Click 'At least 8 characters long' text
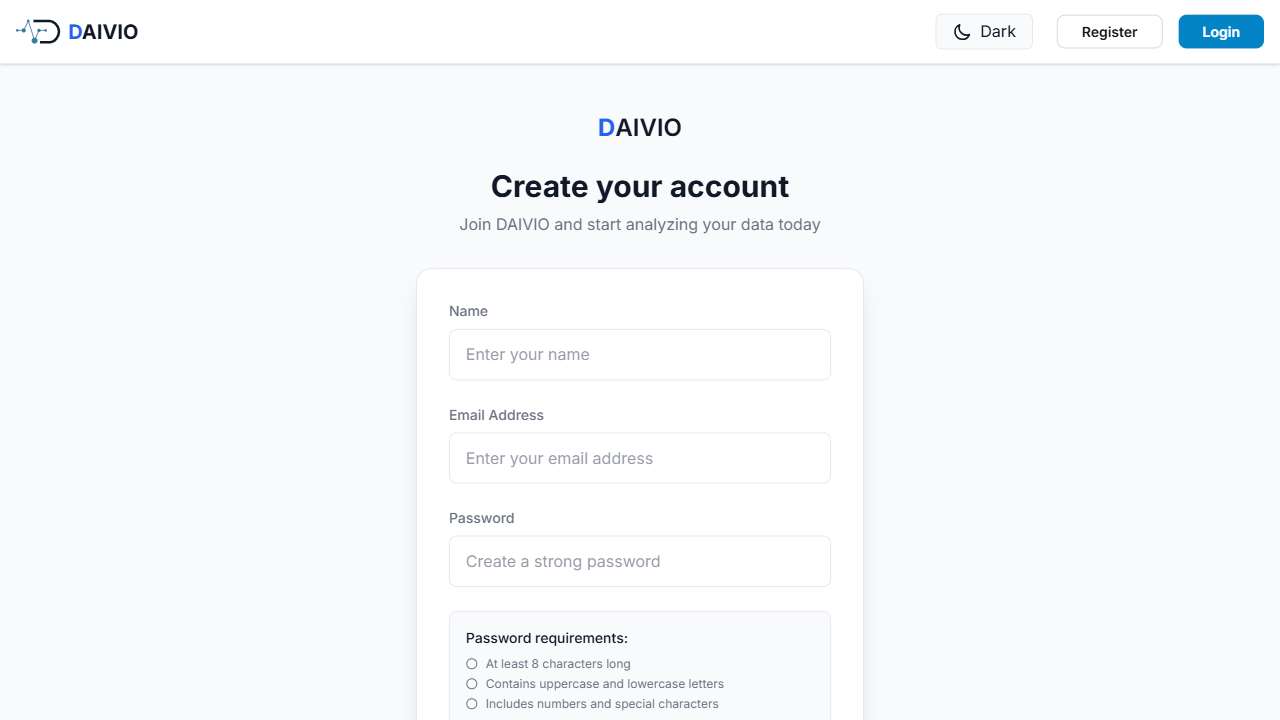The image size is (1280, 720). 558,664
